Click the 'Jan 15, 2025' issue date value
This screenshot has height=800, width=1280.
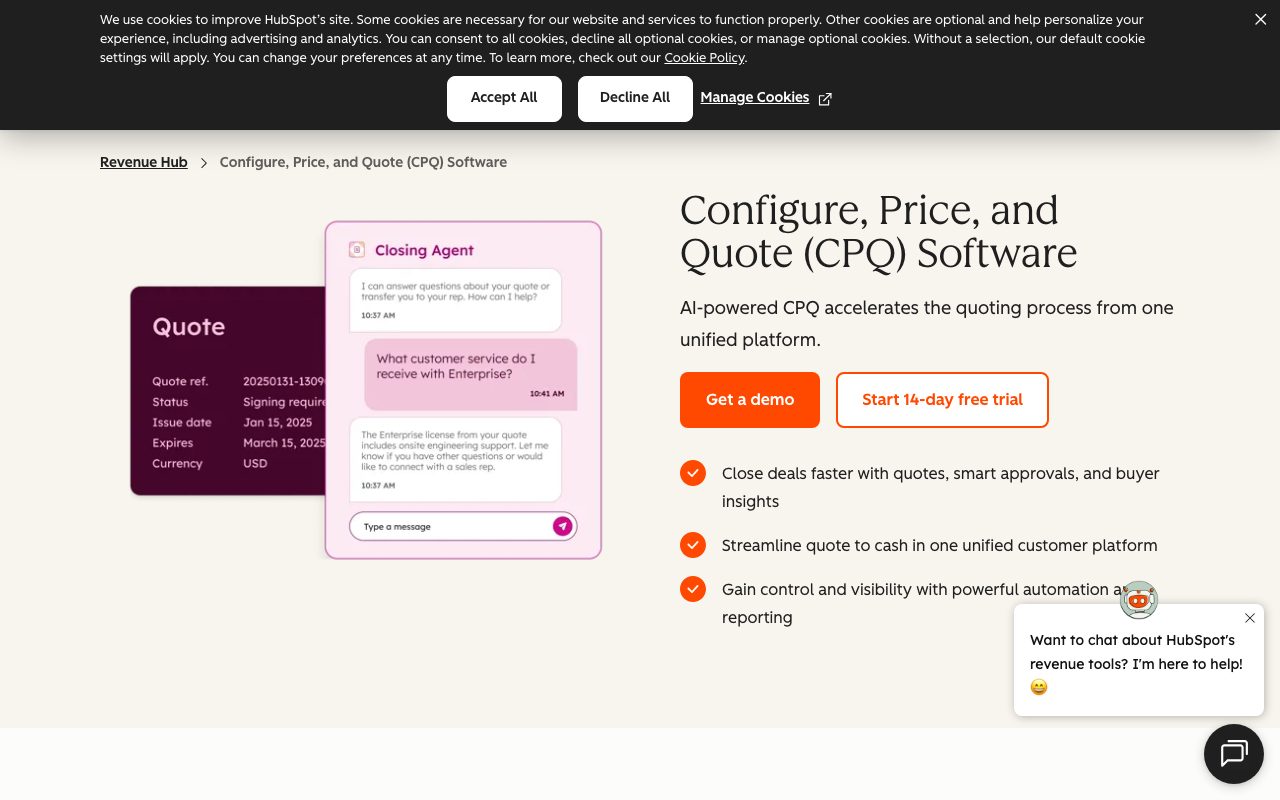tap(278, 422)
